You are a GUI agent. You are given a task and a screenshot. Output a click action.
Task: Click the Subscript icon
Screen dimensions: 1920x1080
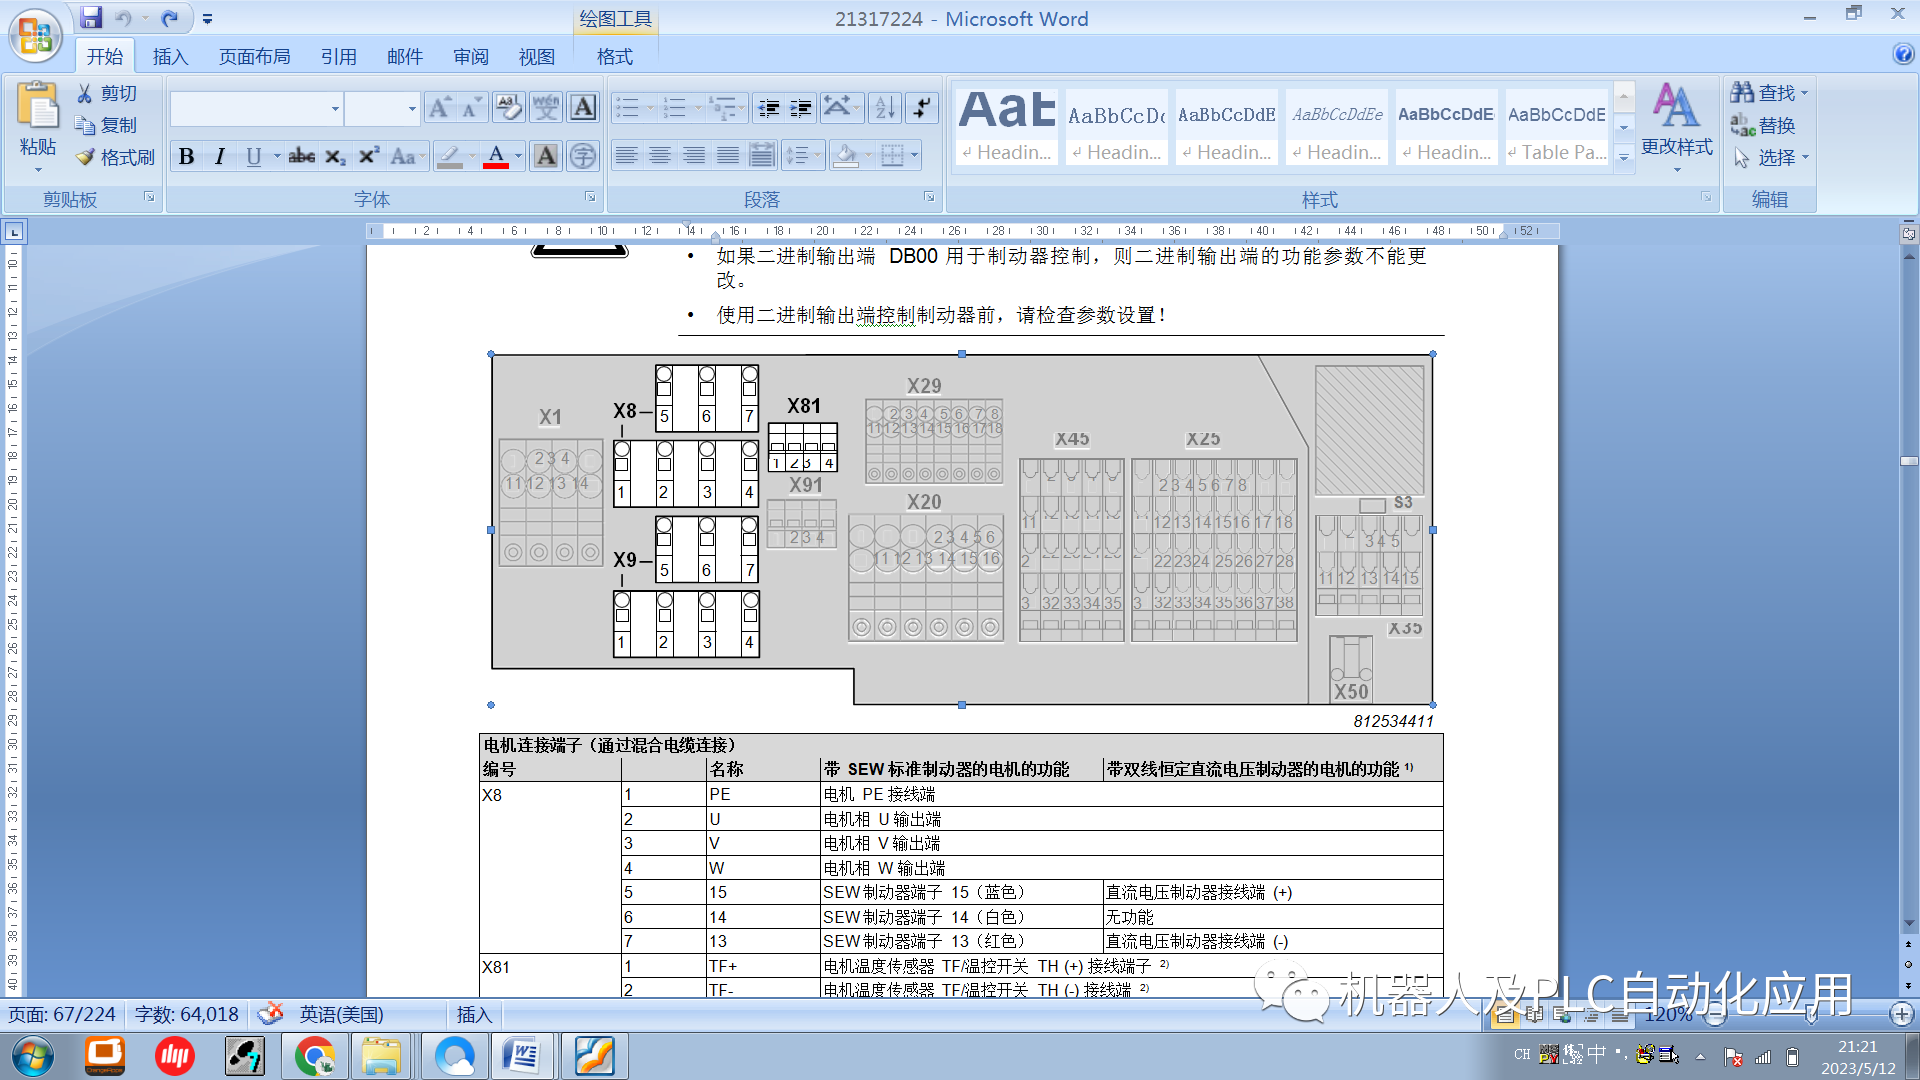[x=334, y=156]
